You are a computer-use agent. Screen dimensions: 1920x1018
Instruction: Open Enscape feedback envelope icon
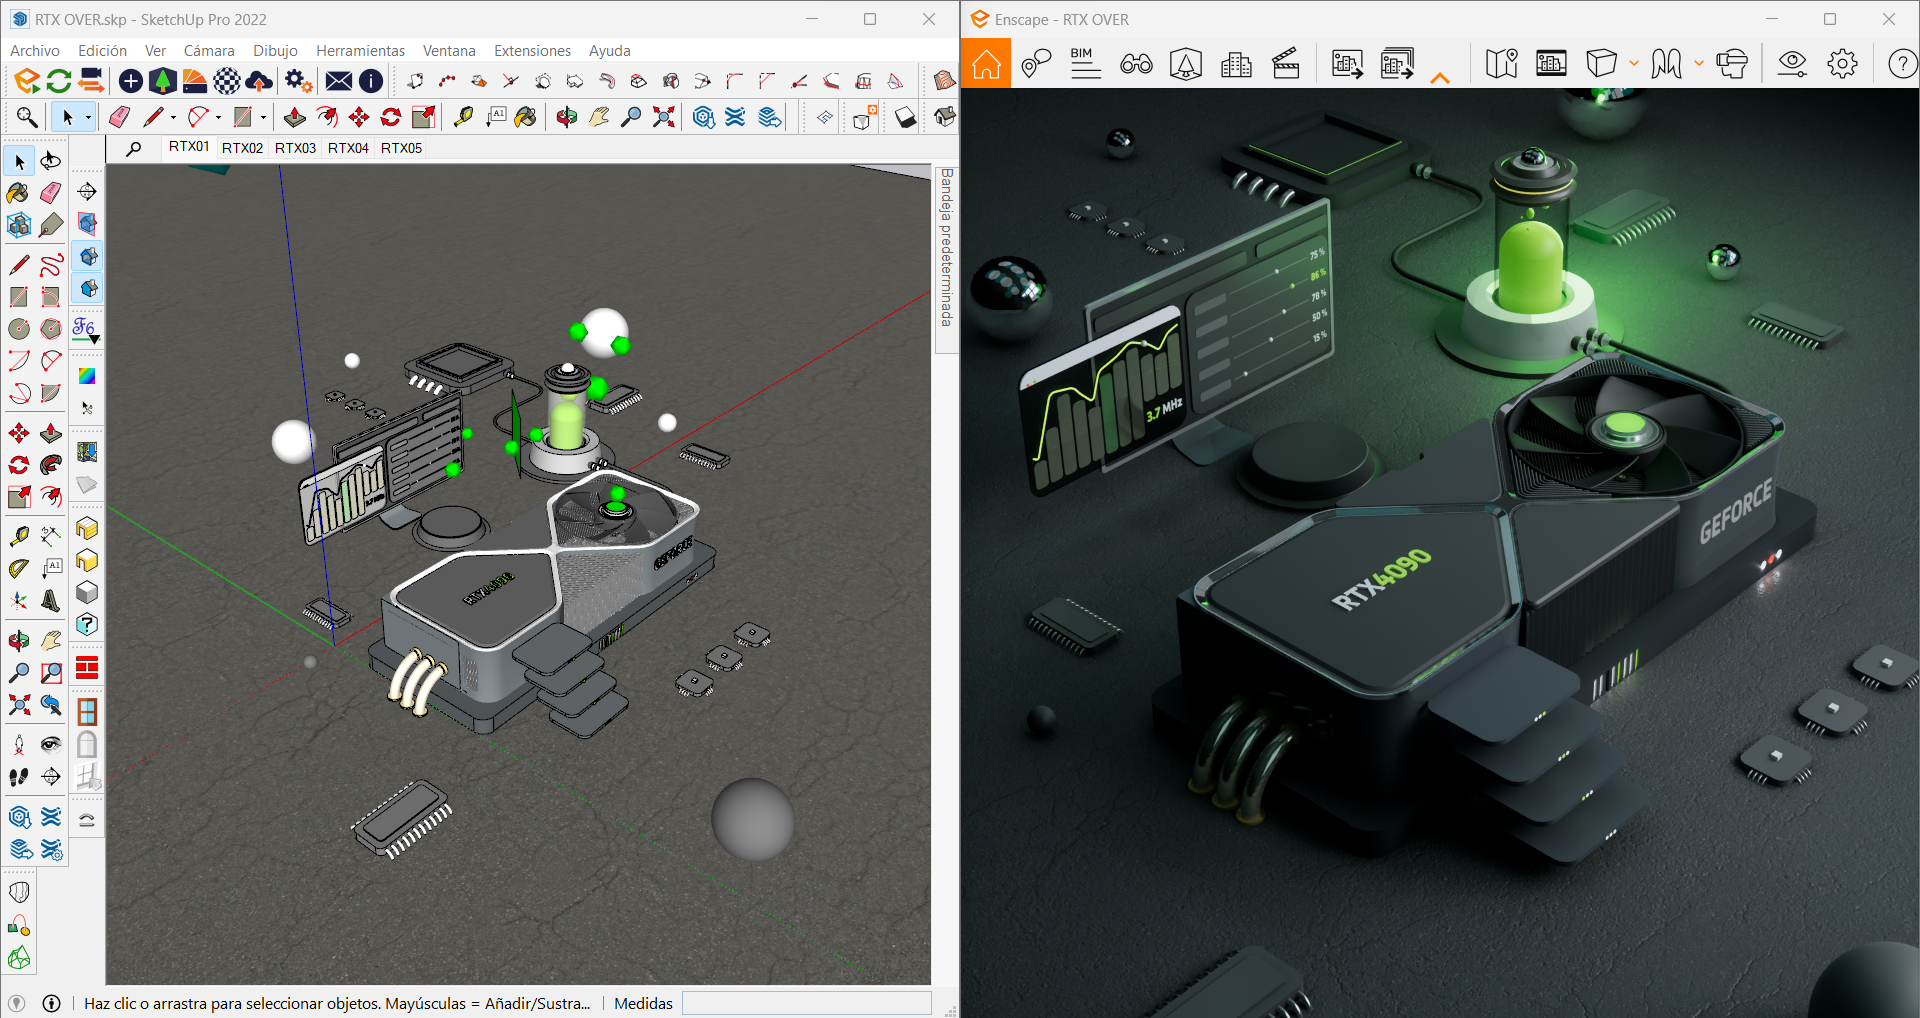(x=339, y=81)
